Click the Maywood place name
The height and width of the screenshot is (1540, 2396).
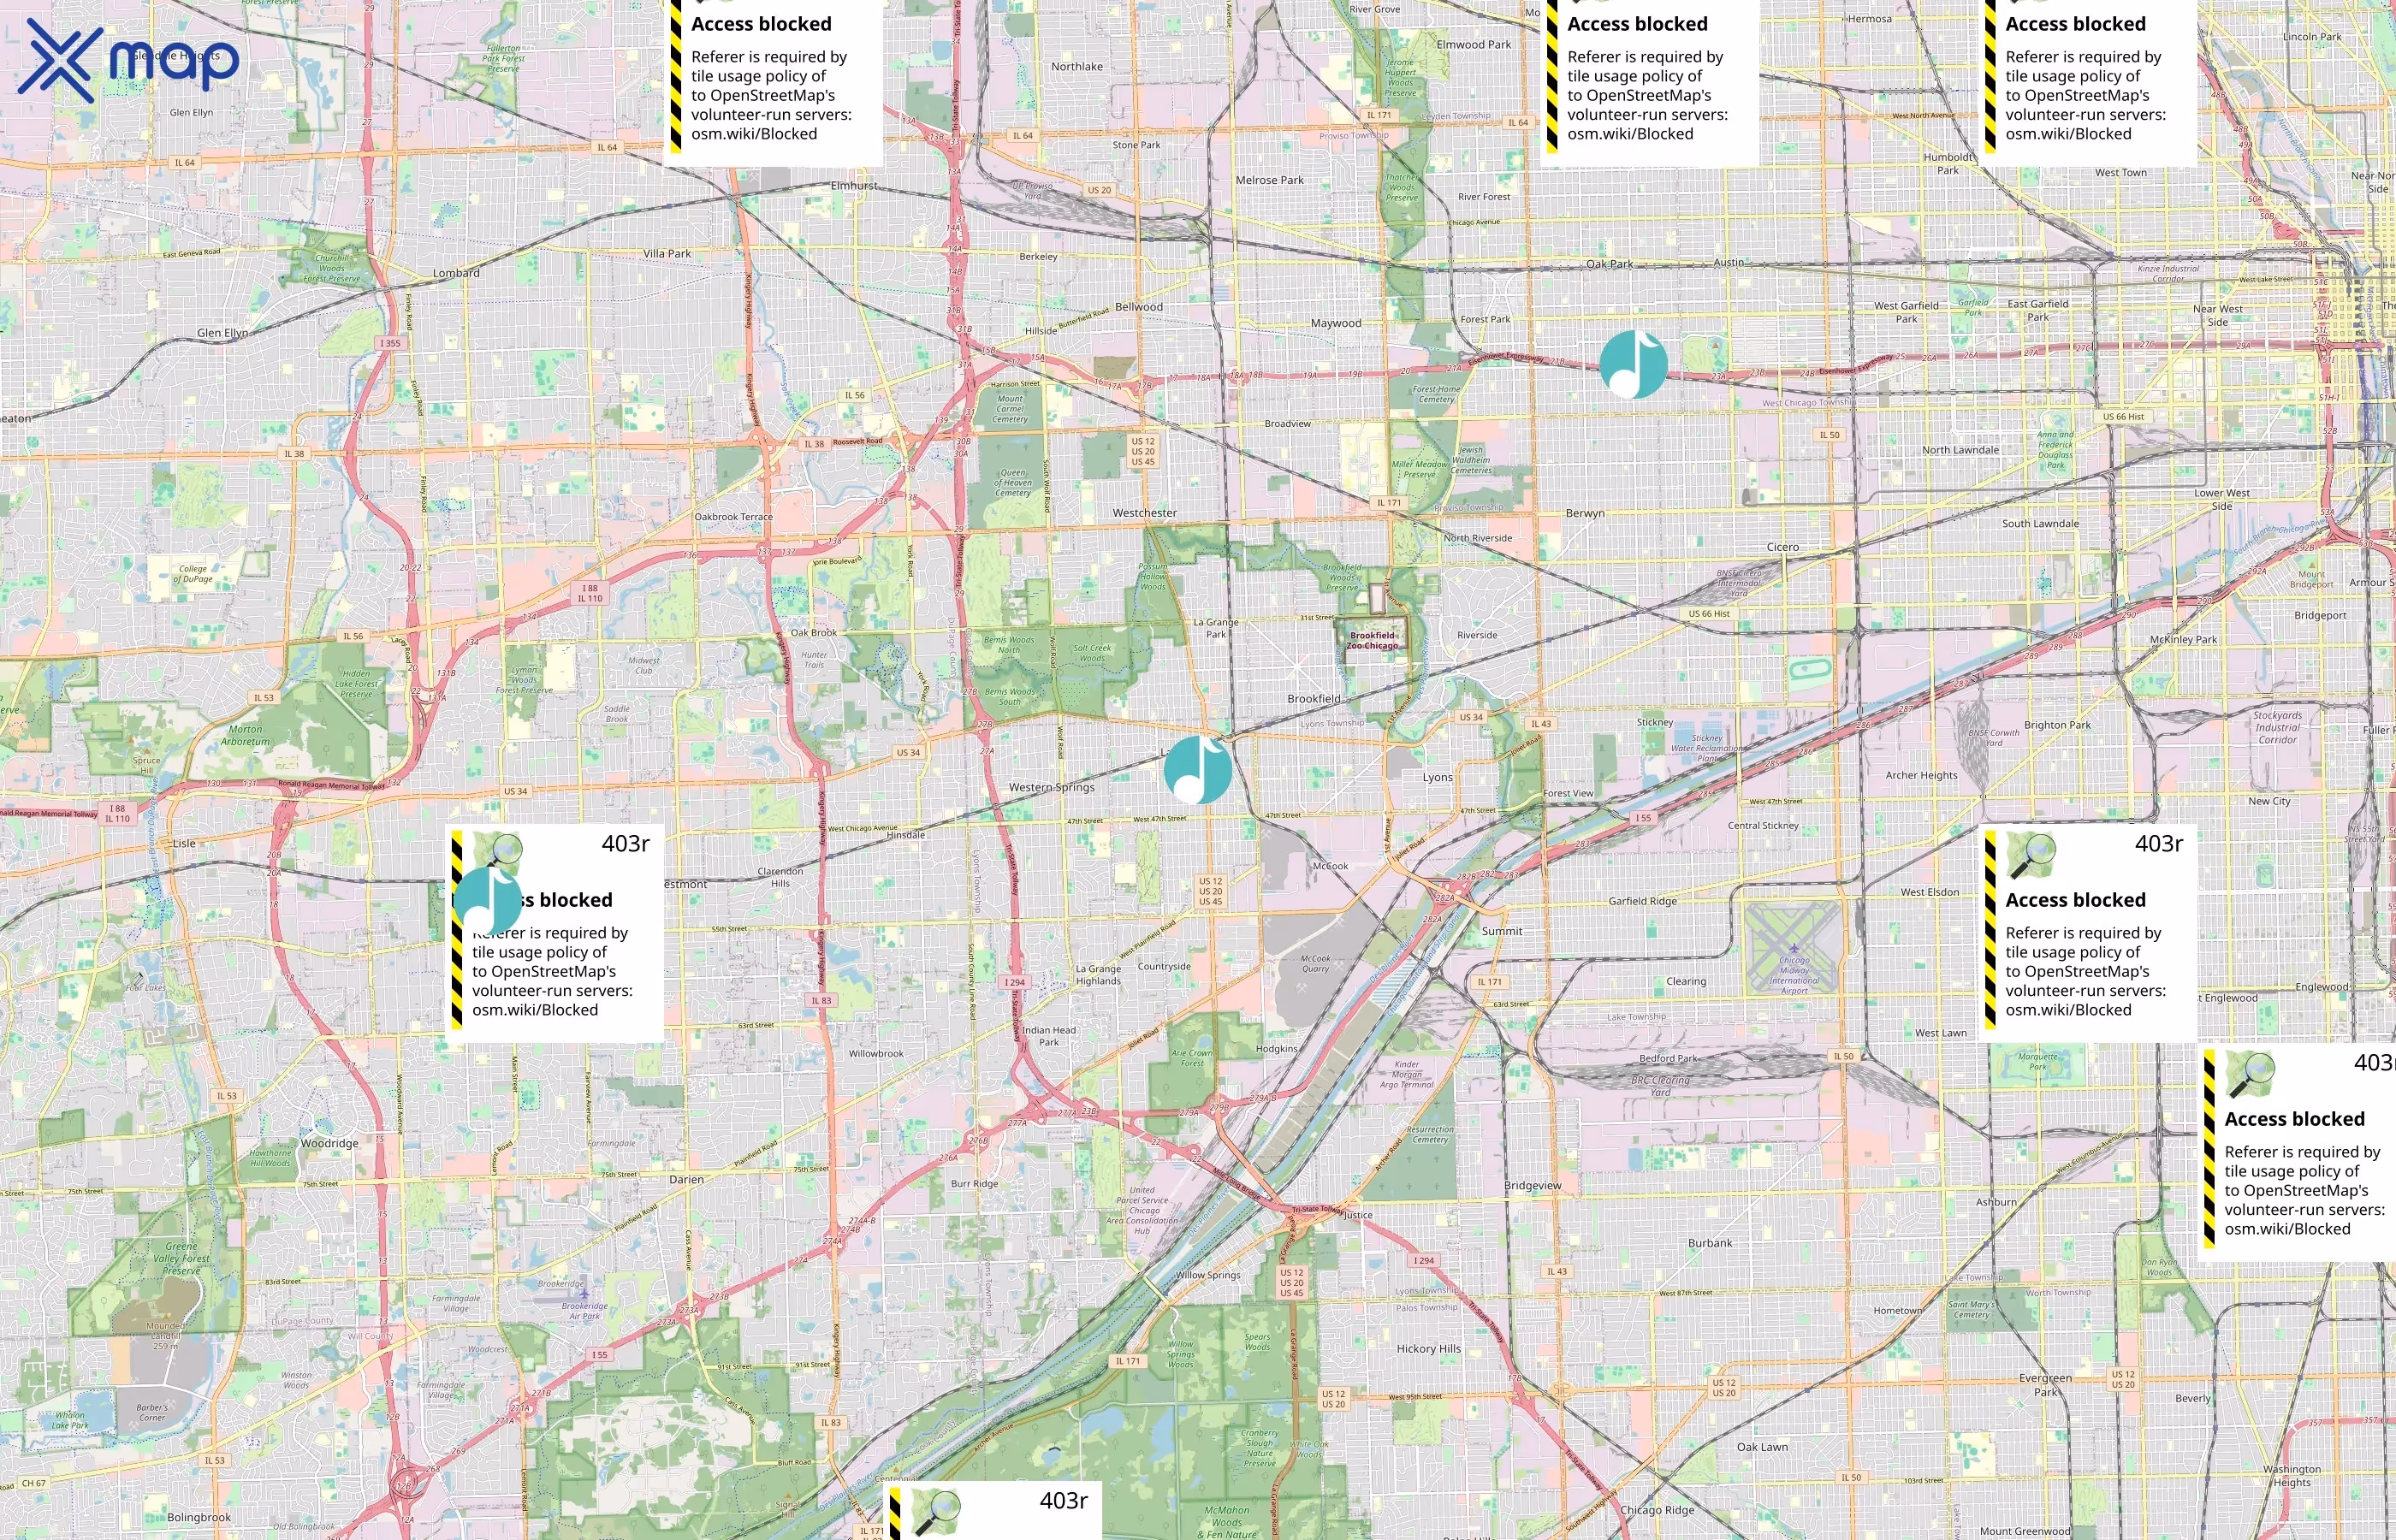[x=1336, y=323]
